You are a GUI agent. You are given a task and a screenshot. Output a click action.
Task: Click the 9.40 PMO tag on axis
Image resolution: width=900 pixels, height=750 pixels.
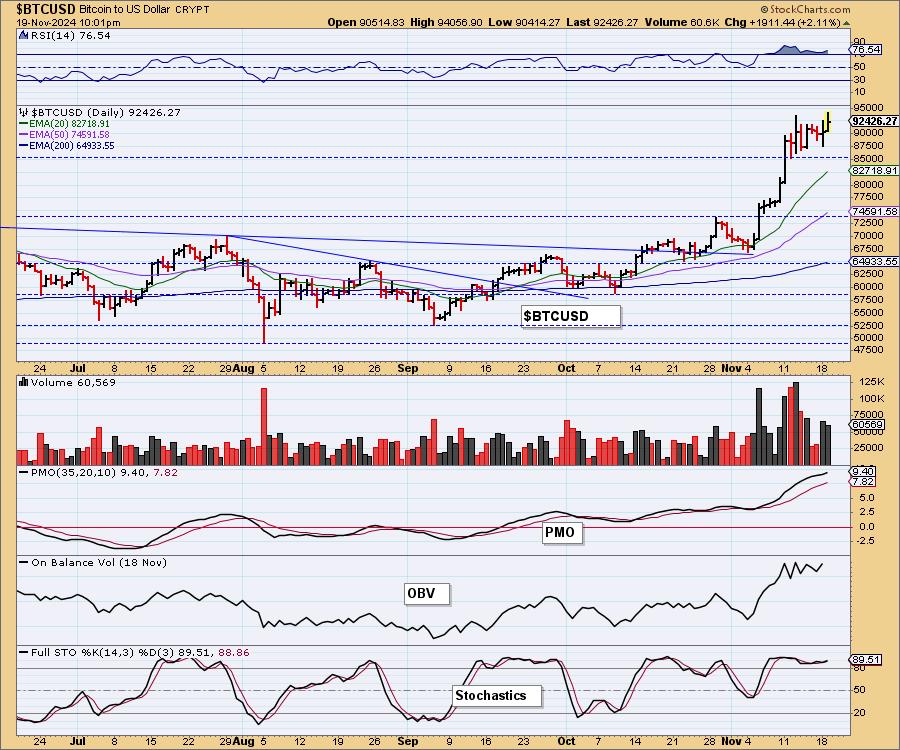point(863,472)
